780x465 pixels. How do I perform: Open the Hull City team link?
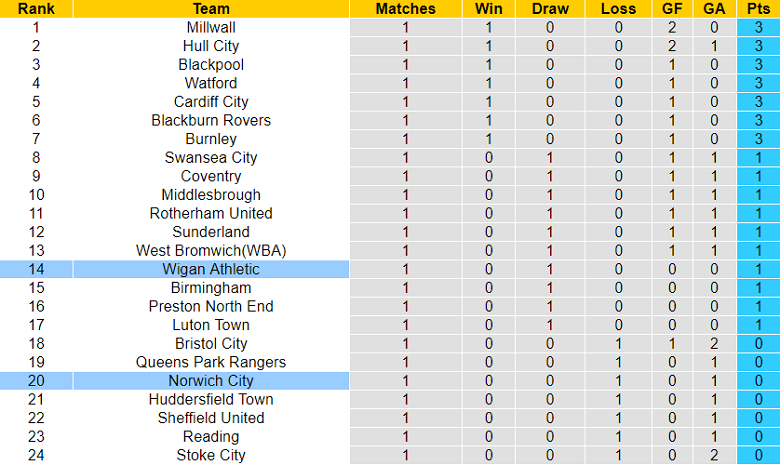tap(211, 46)
